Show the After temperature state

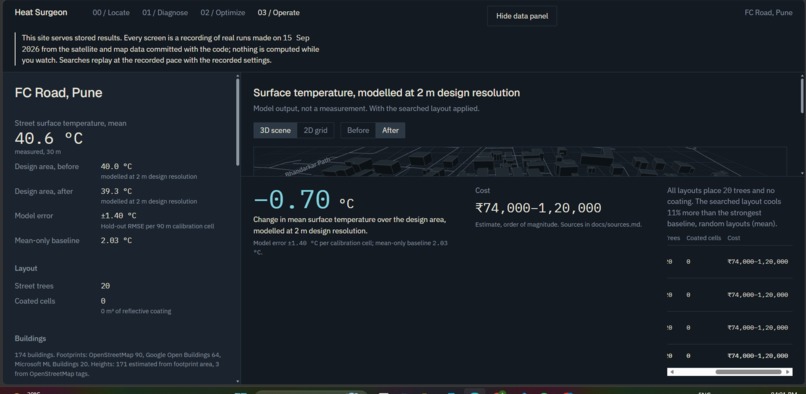(390, 130)
